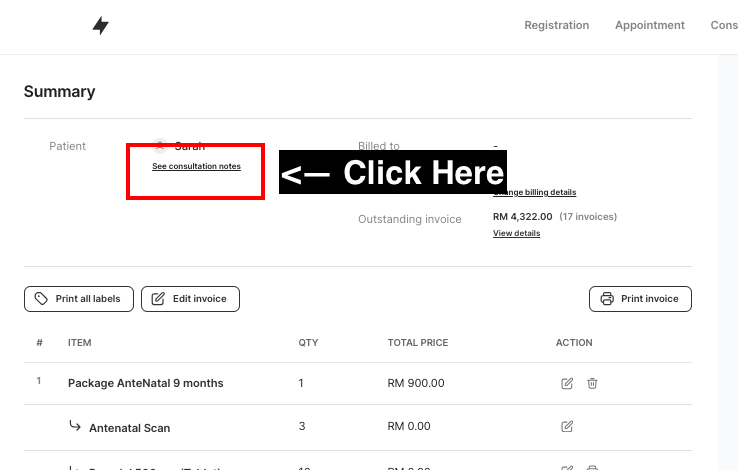Select the Package AnteNatal 9 months item text
Screen dimensions: 738x470
click(x=145, y=383)
